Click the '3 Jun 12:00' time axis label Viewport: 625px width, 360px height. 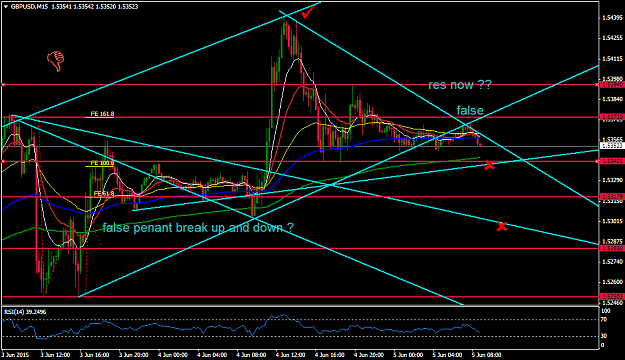[x=55, y=355]
